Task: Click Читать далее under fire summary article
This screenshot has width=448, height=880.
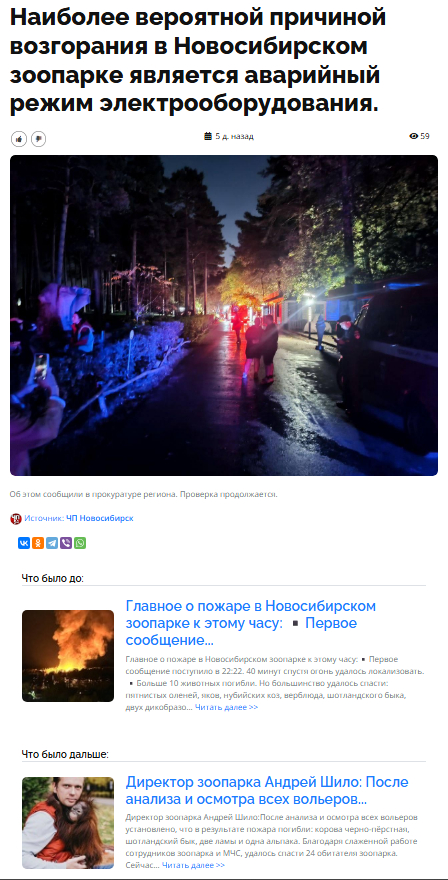Action: point(226,707)
